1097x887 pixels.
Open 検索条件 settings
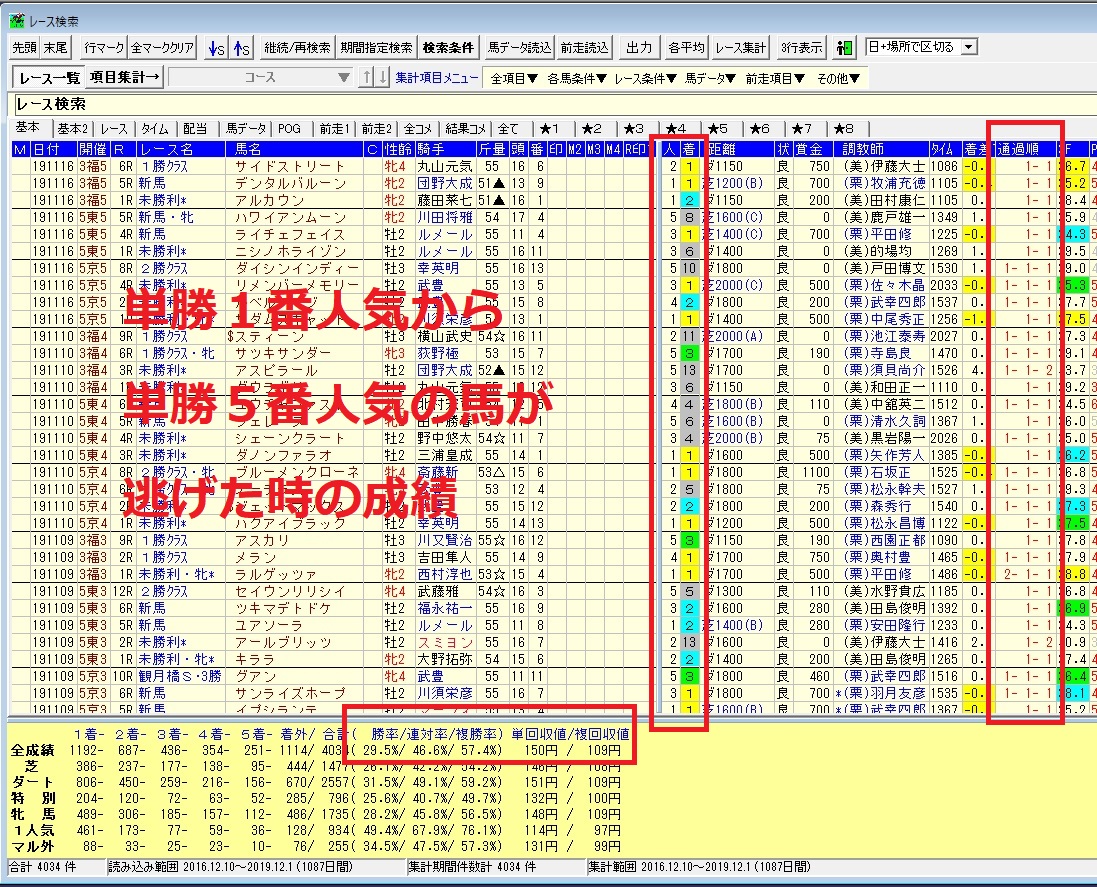coord(448,48)
